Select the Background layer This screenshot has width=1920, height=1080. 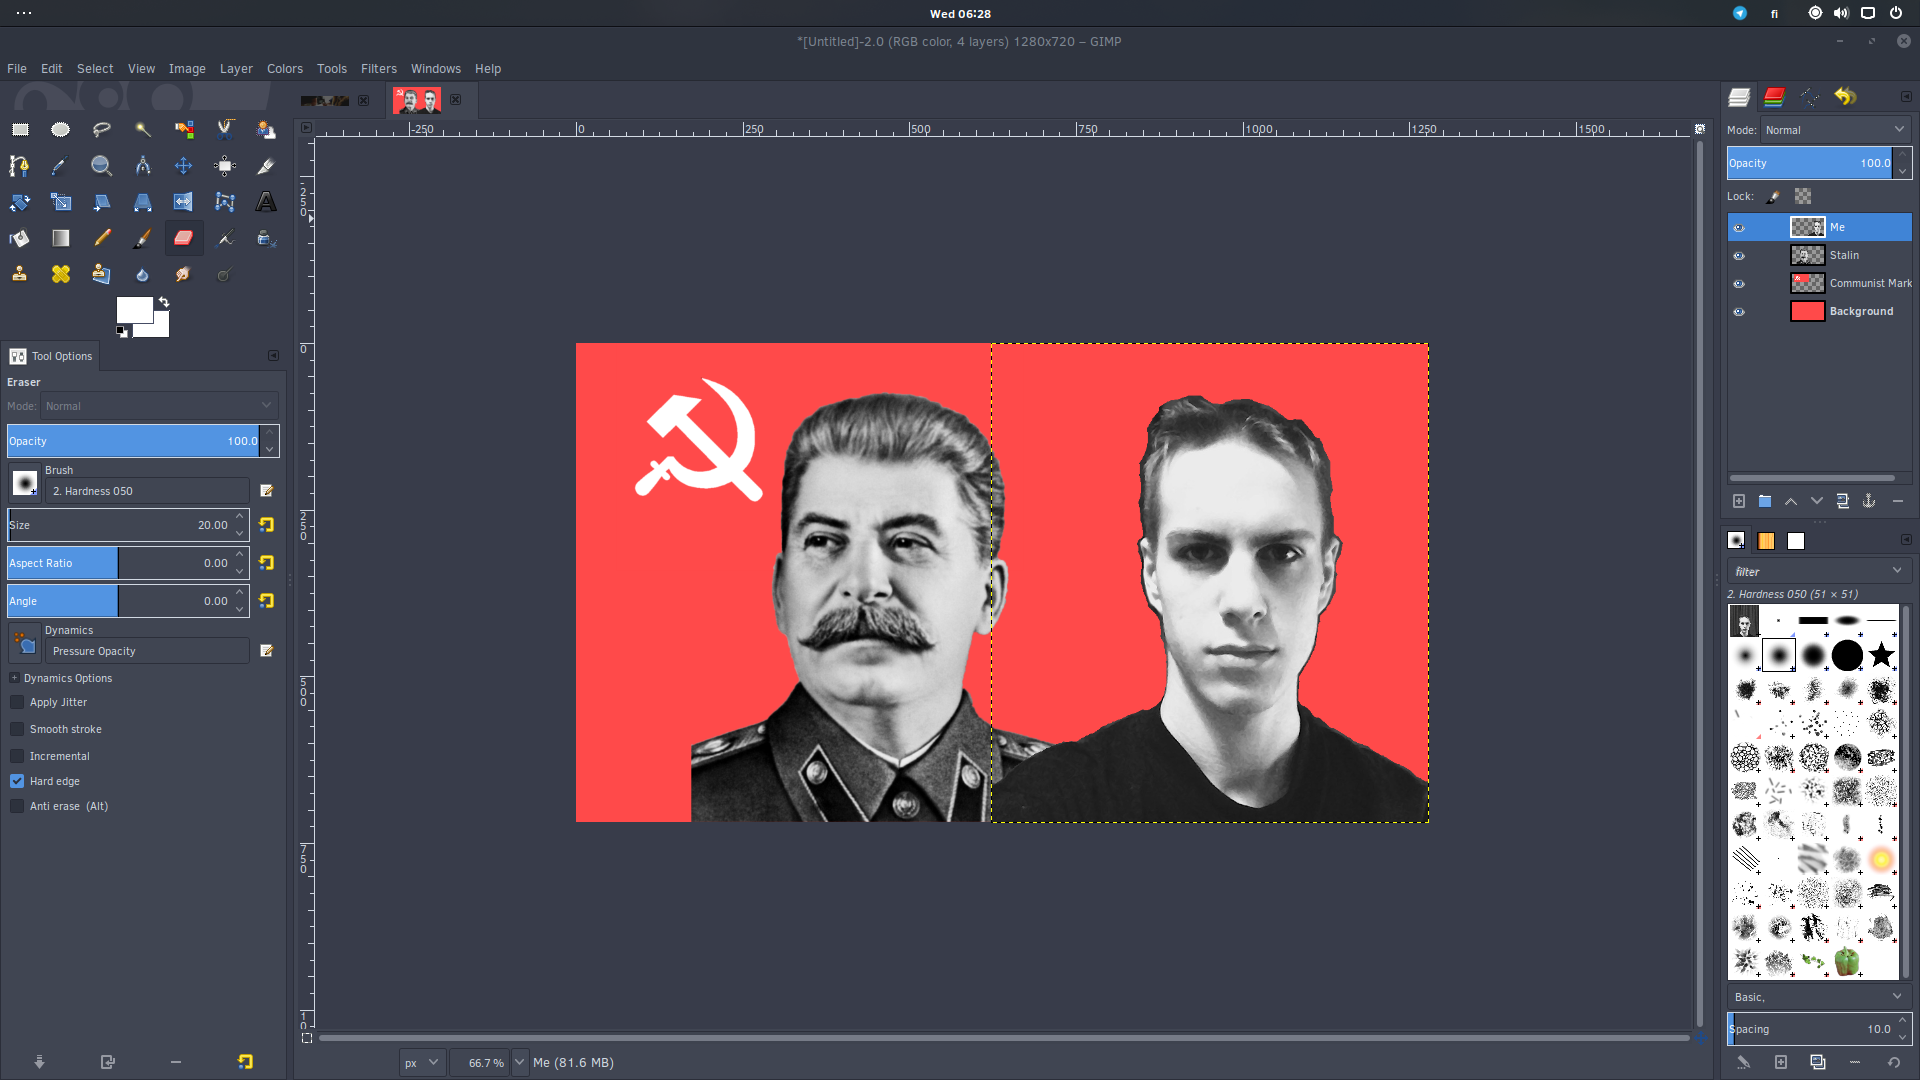coord(1819,311)
